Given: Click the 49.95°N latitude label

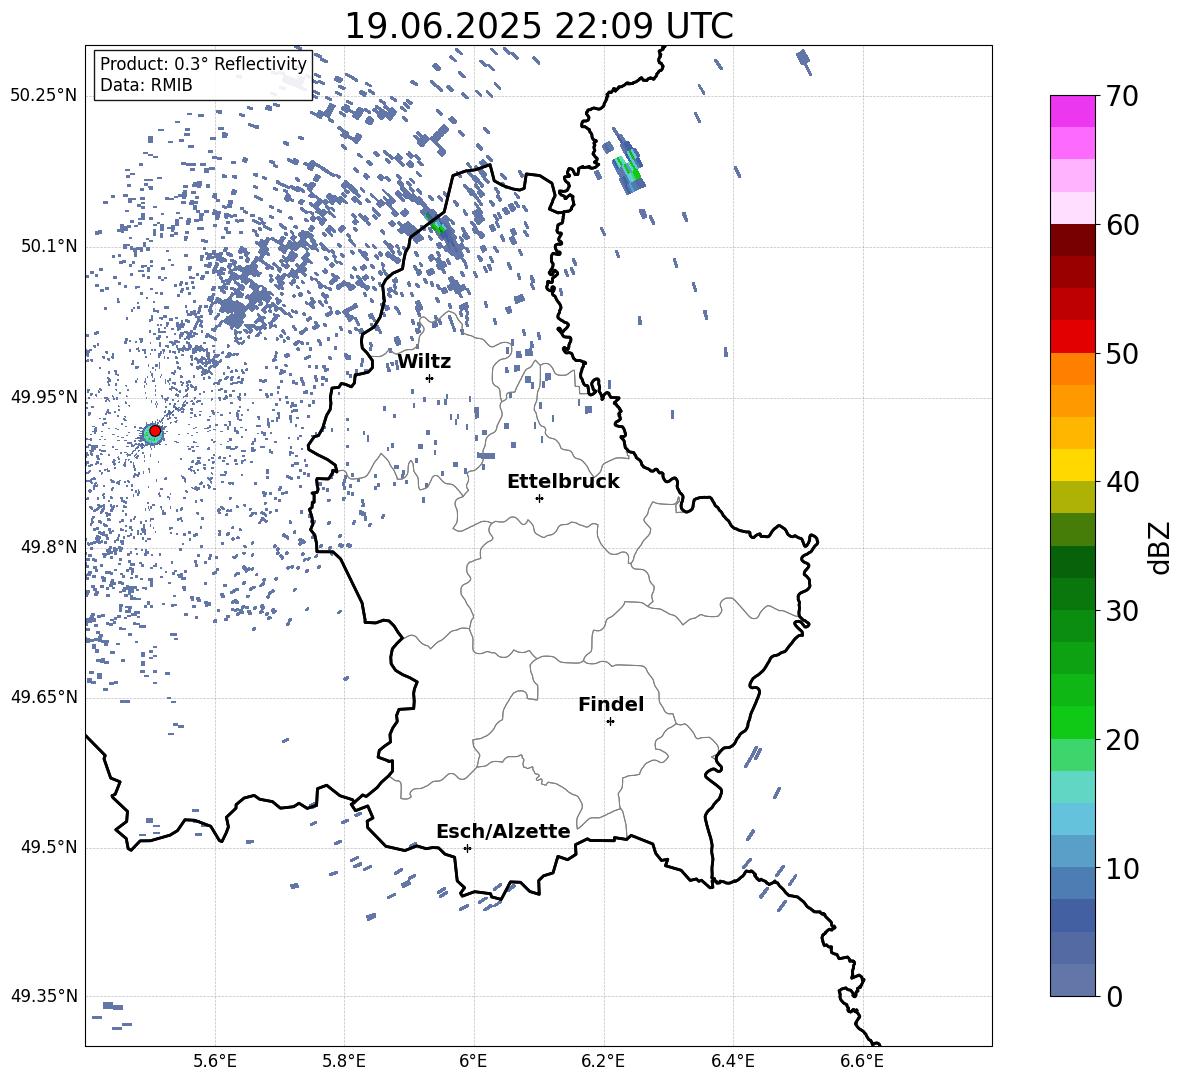Looking at the screenshot, I should (44, 397).
